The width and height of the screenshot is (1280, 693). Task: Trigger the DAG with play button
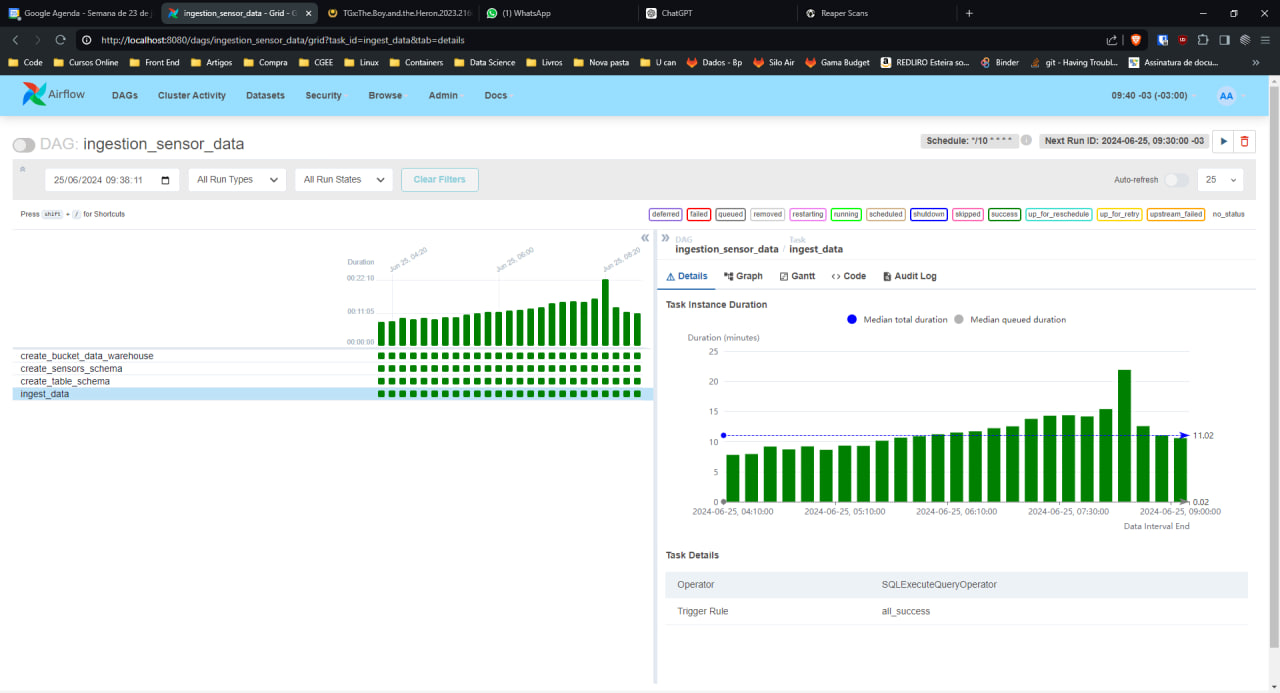[1222, 142]
